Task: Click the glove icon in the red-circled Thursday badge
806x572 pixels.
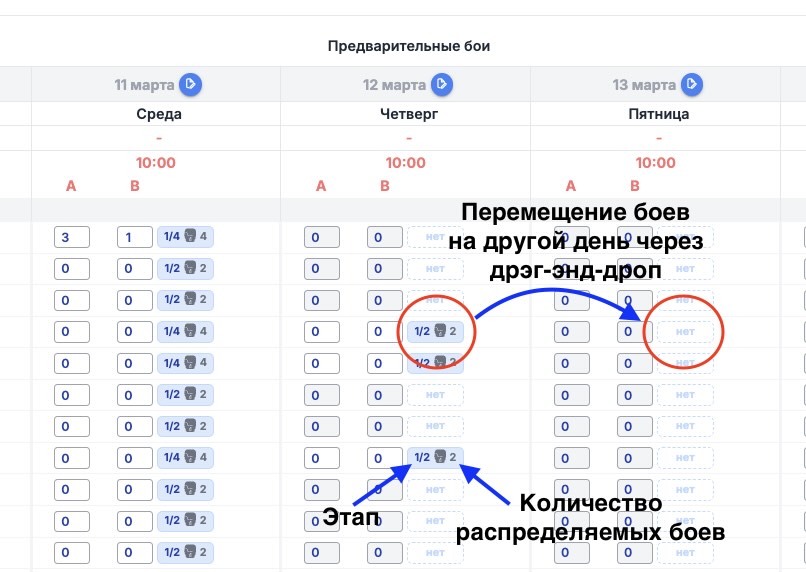Action: (437, 332)
